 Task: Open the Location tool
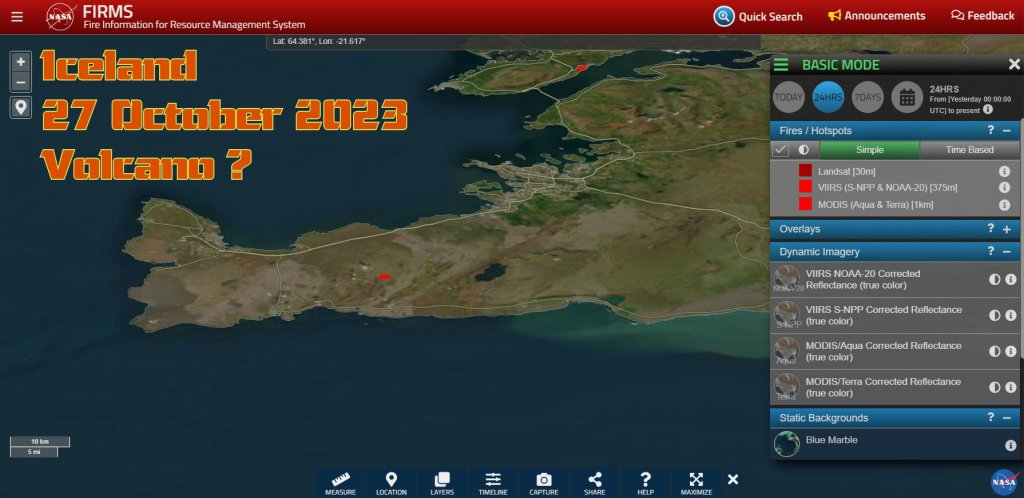[x=391, y=483]
